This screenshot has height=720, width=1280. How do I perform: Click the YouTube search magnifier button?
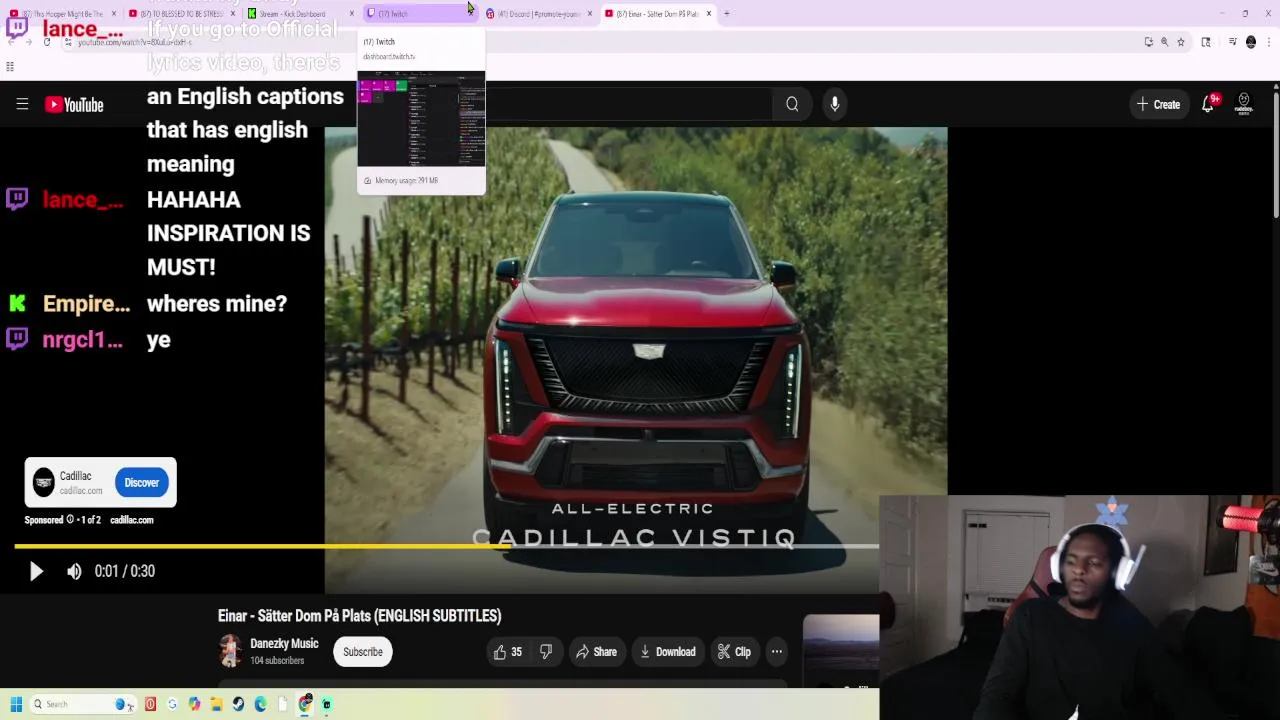pyautogui.click(x=792, y=104)
